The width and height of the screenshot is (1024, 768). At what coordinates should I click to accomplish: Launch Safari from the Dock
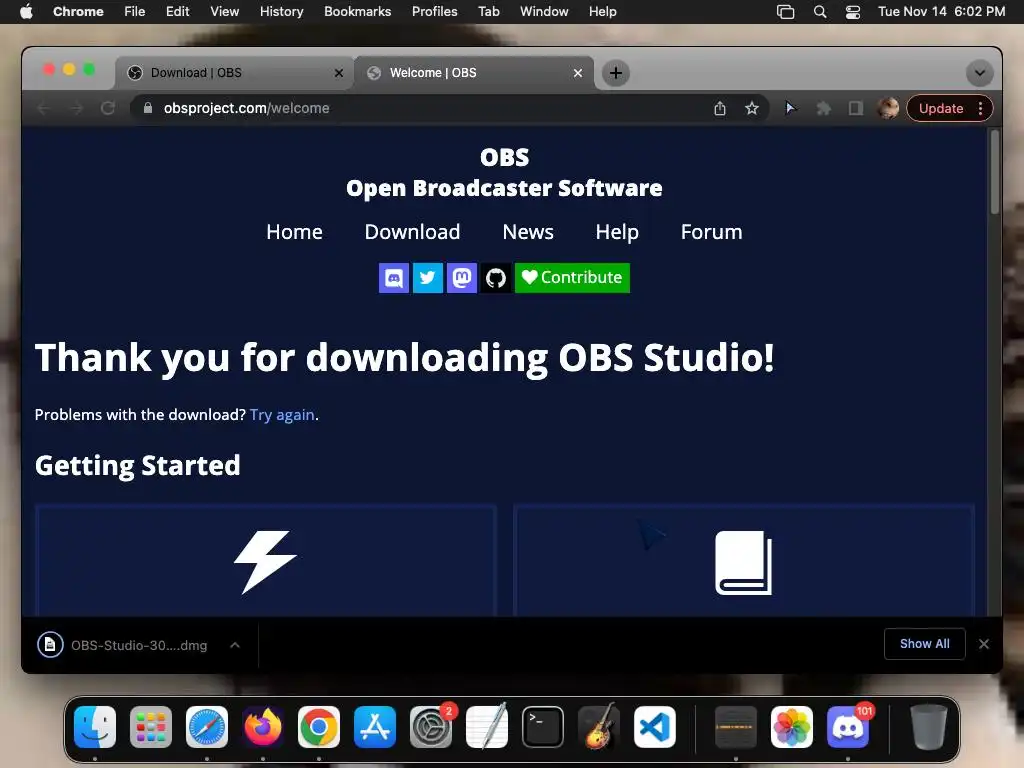[x=207, y=727]
